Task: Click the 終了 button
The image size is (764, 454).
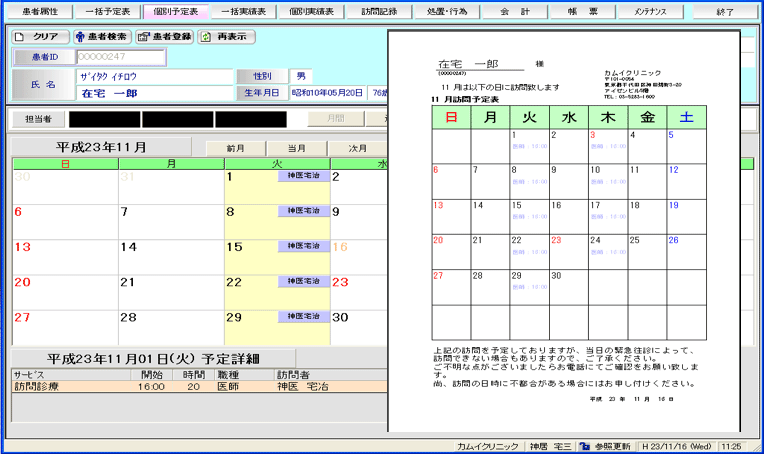Action: click(x=725, y=12)
